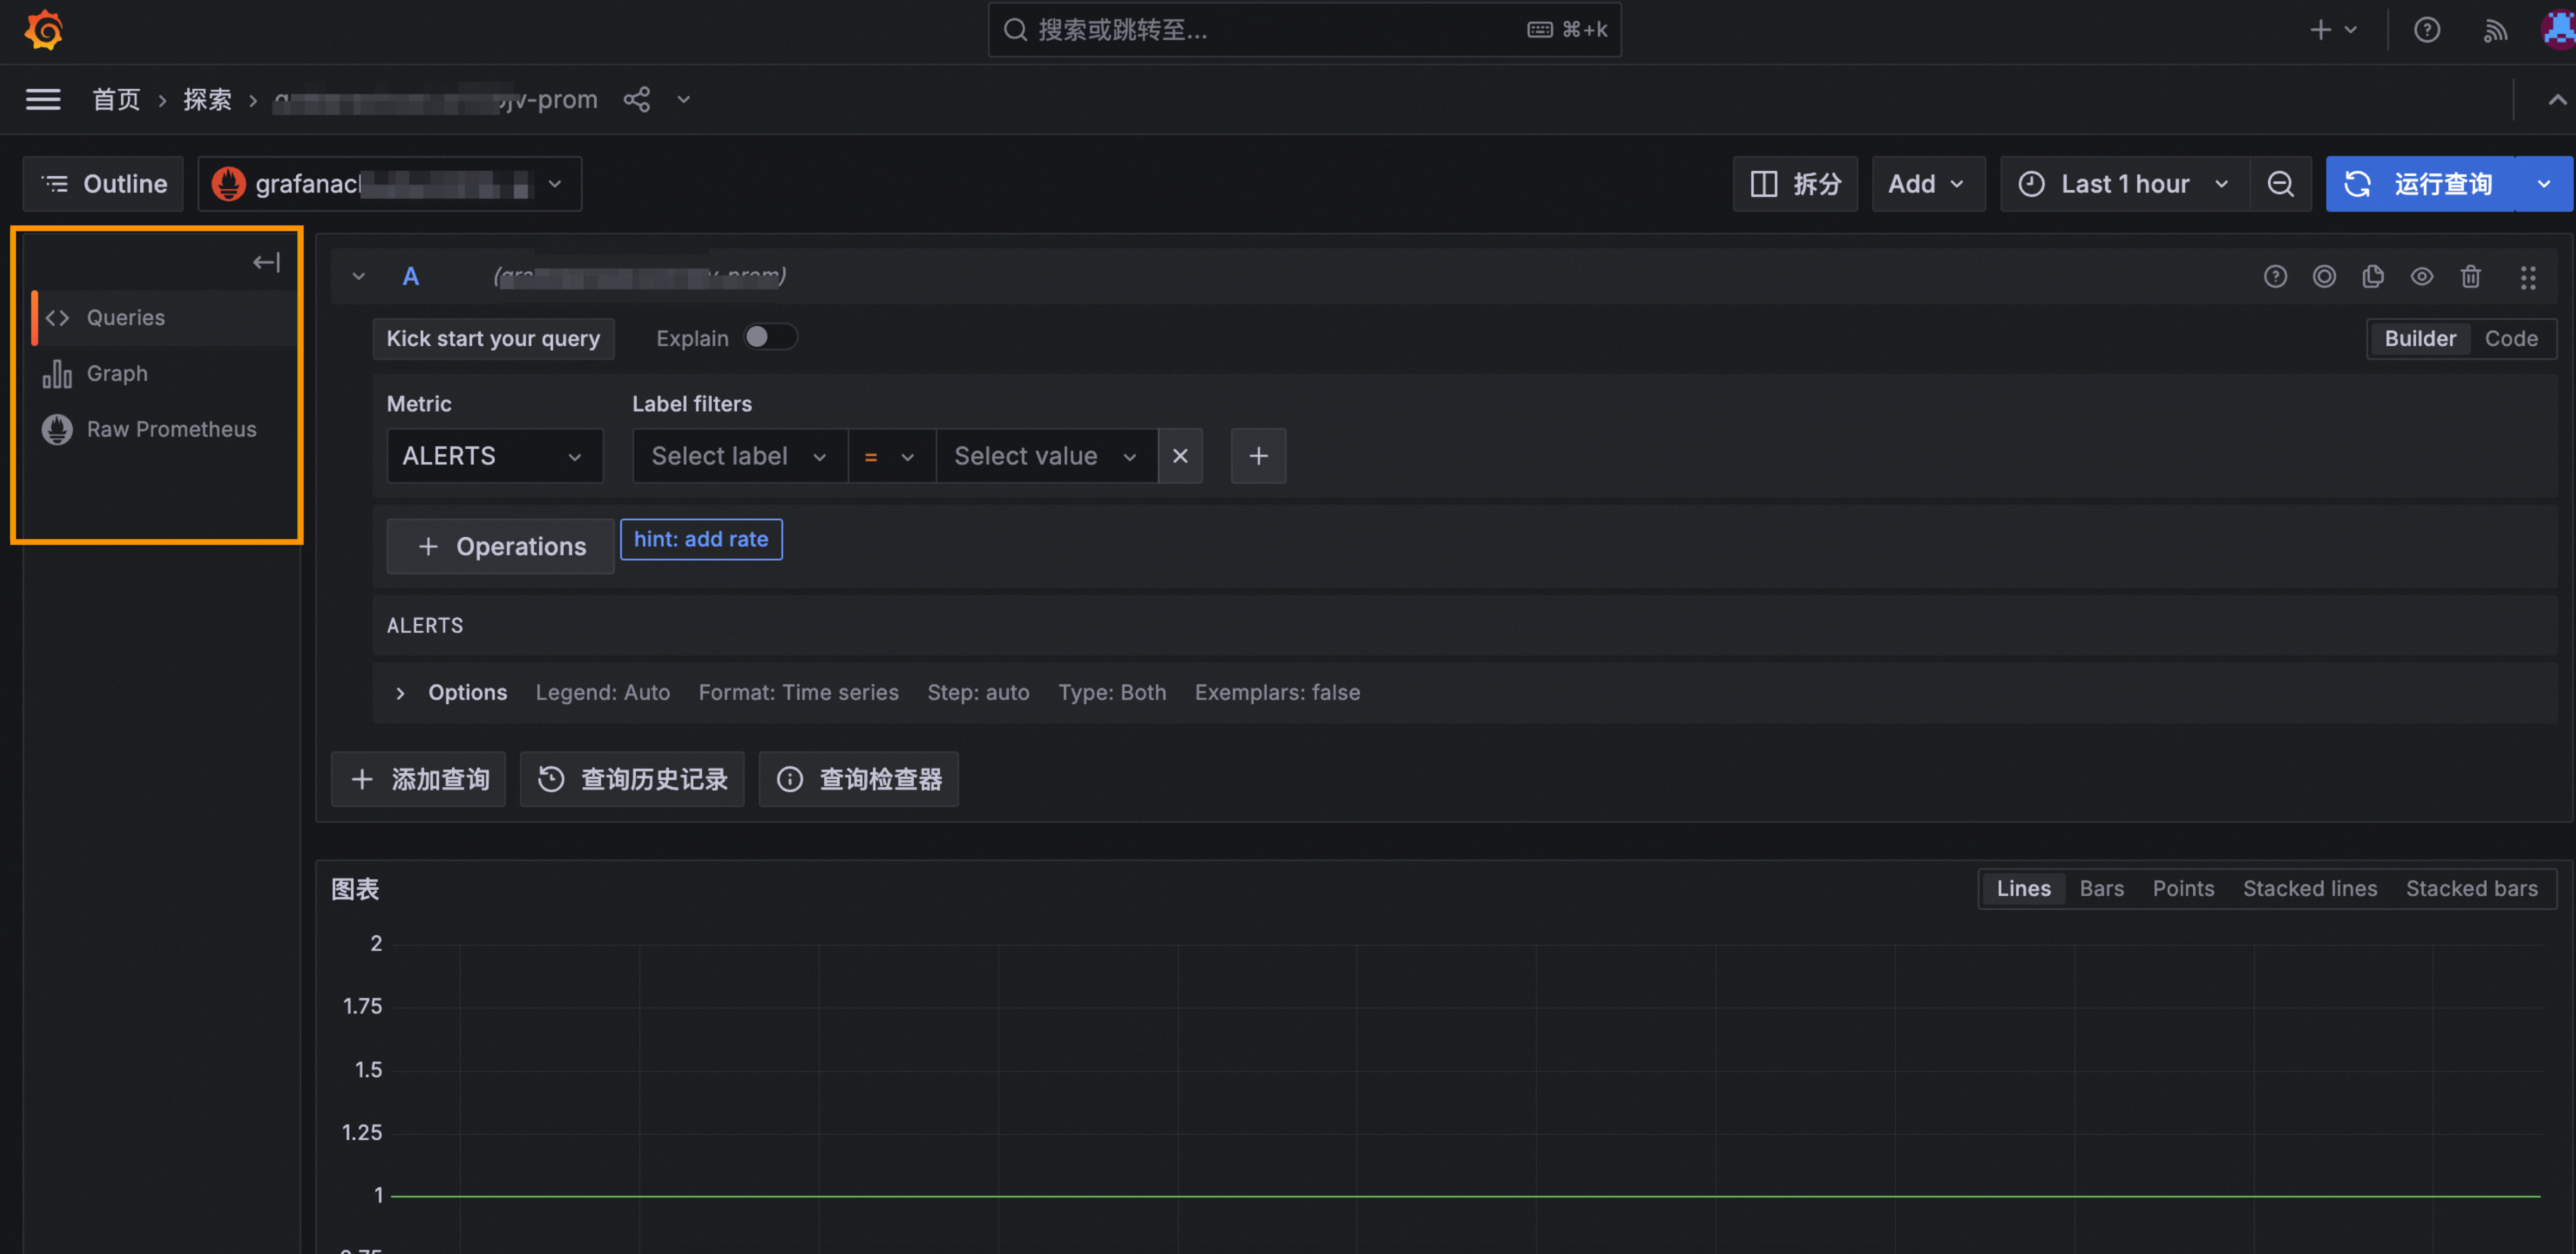
Task: Open the help icon in top bar
Action: [2426, 30]
